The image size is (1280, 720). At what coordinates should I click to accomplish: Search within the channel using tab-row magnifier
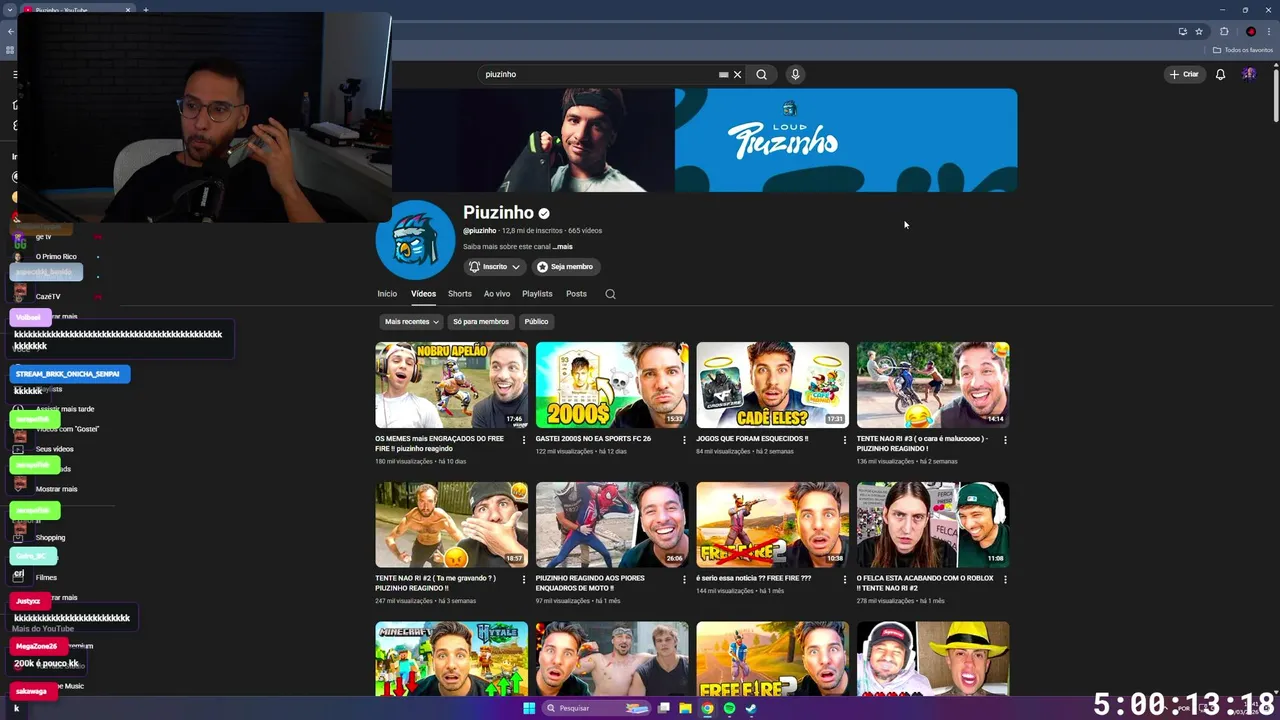coord(610,294)
